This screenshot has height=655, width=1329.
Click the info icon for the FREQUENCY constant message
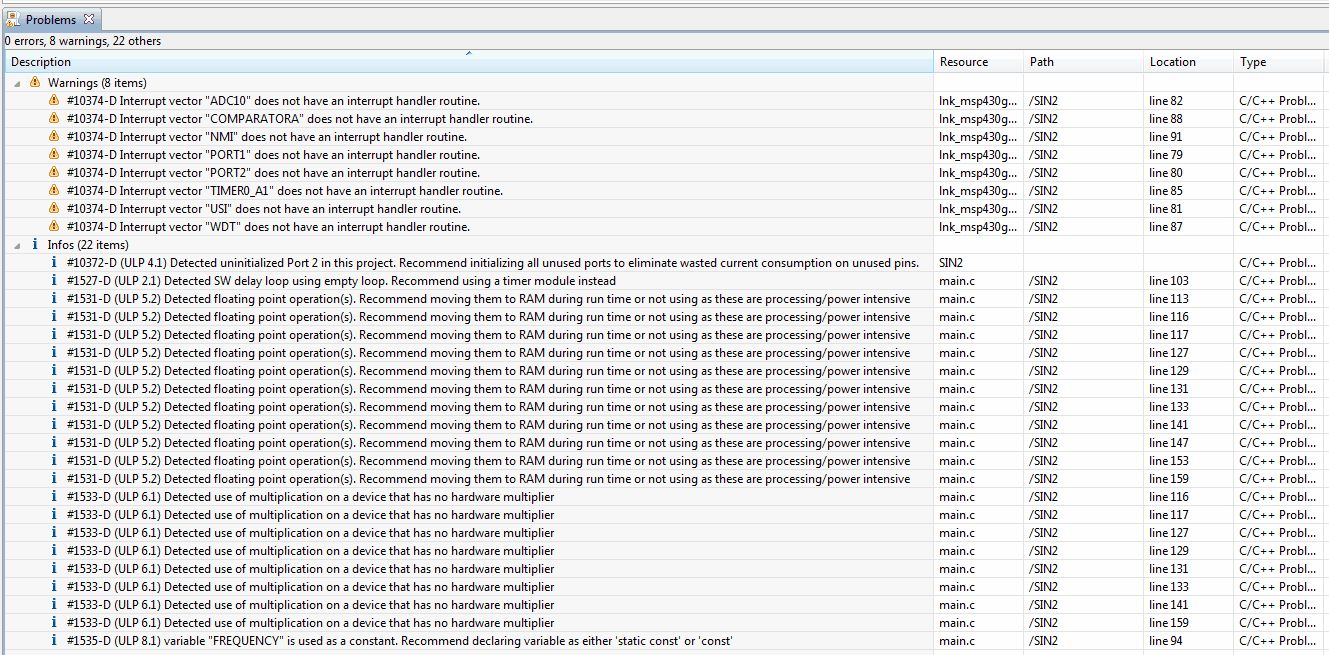tap(54, 641)
